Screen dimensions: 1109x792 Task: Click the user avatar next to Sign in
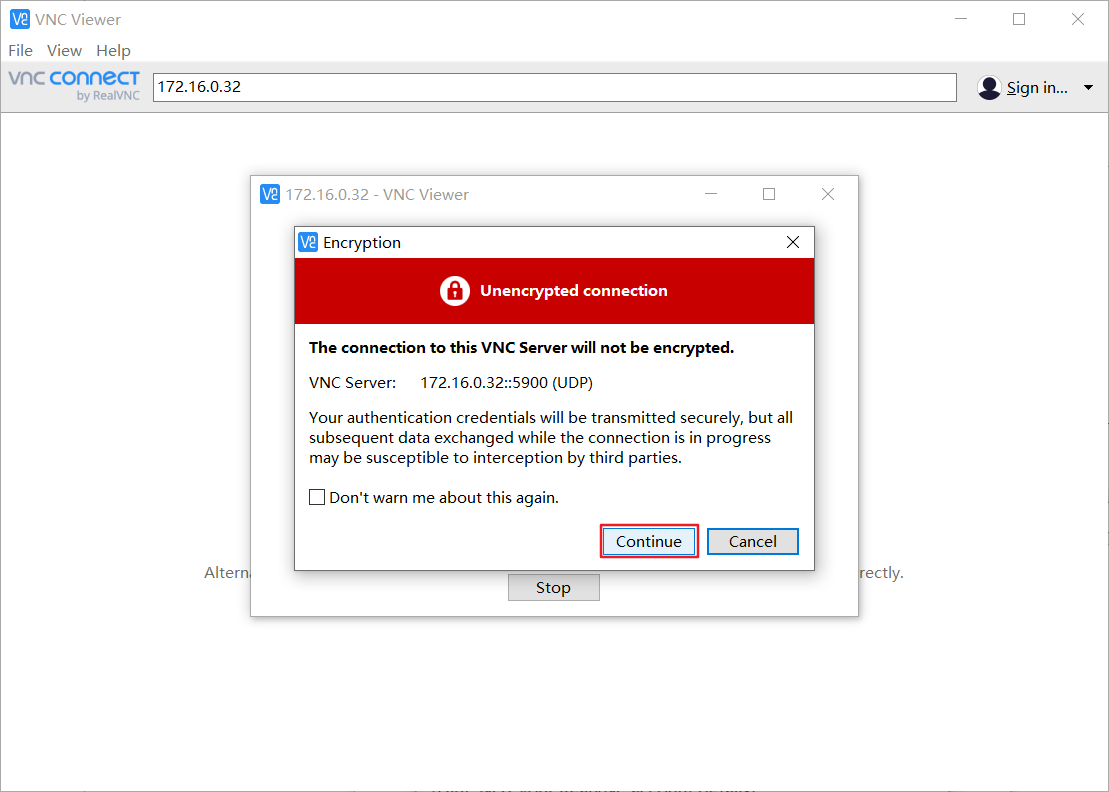tap(989, 87)
